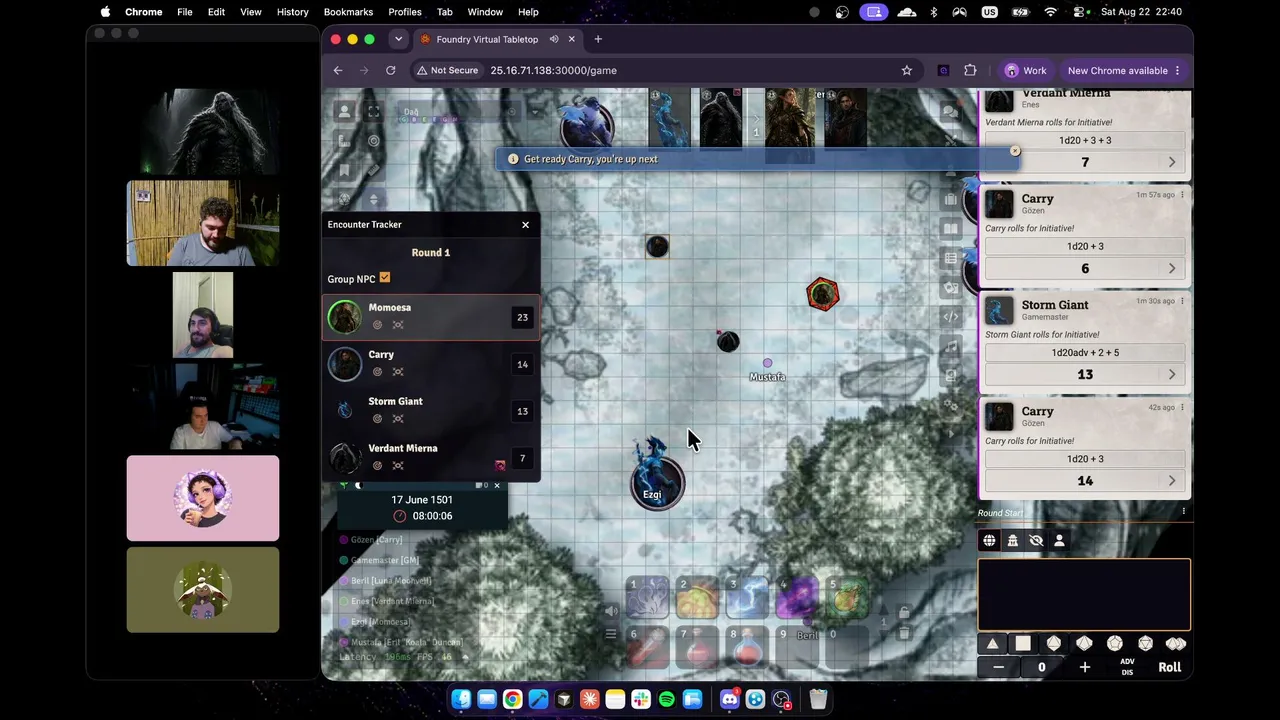Increase the dice roll modifier
The height and width of the screenshot is (720, 1280).
point(1085,667)
